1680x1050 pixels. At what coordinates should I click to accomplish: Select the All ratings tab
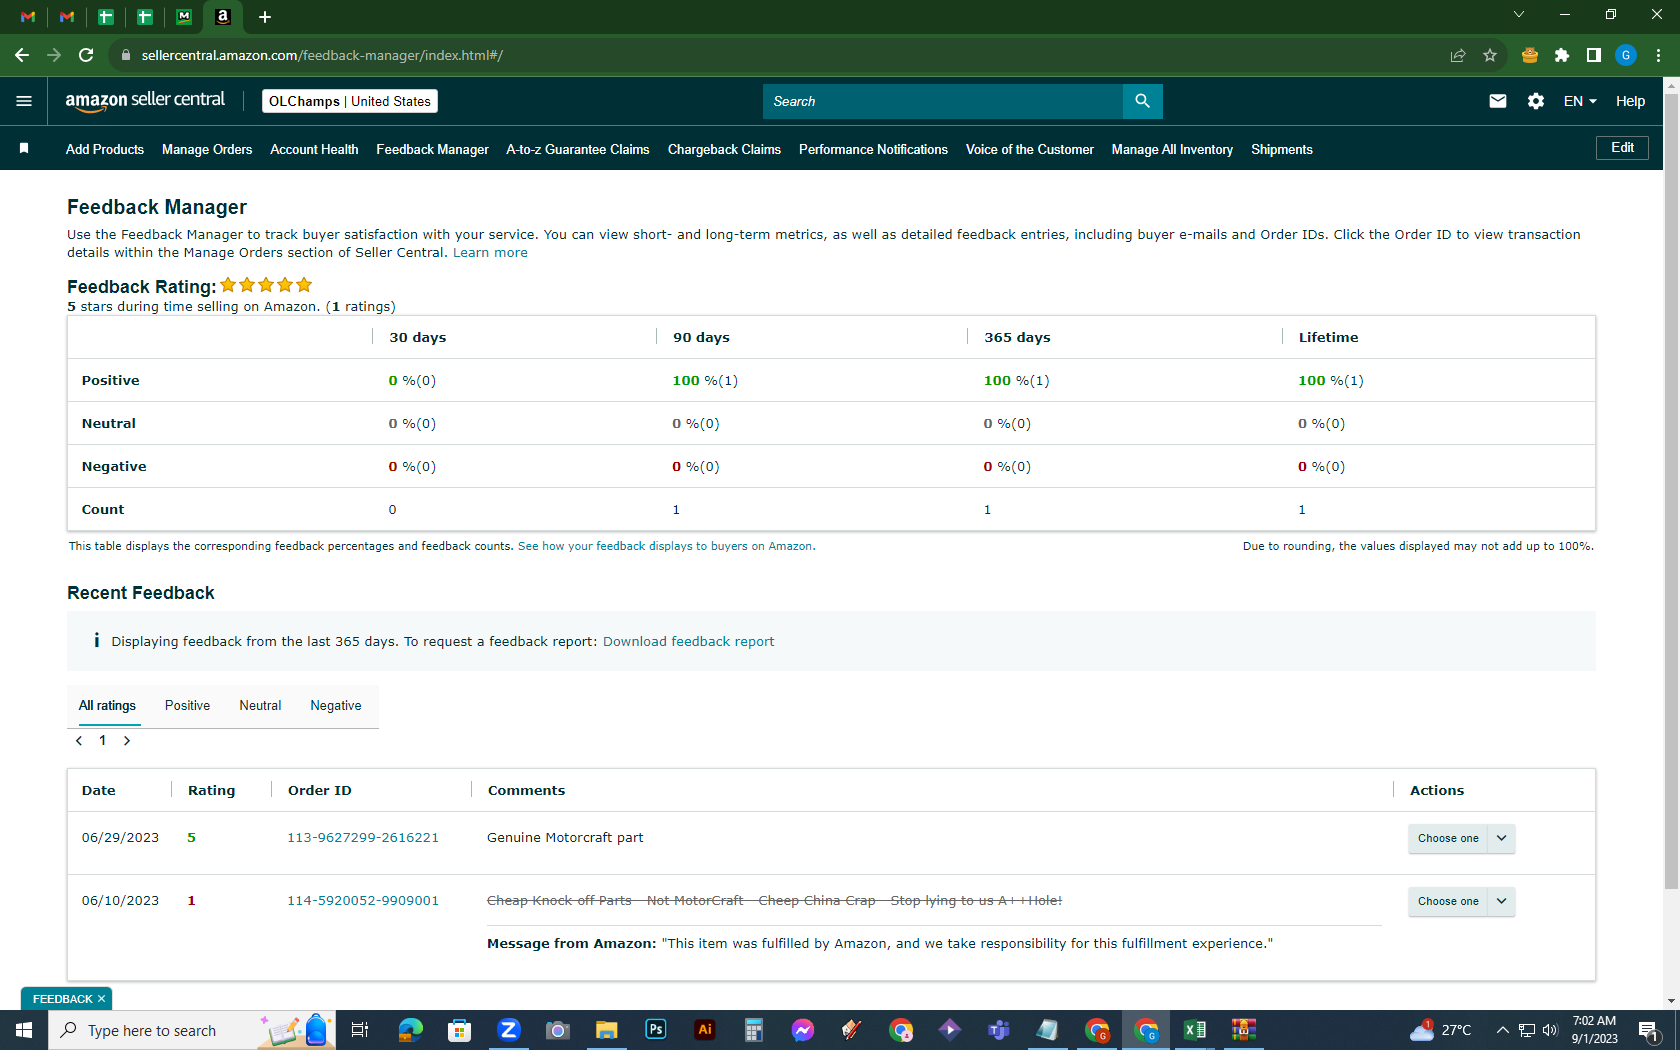[107, 706]
